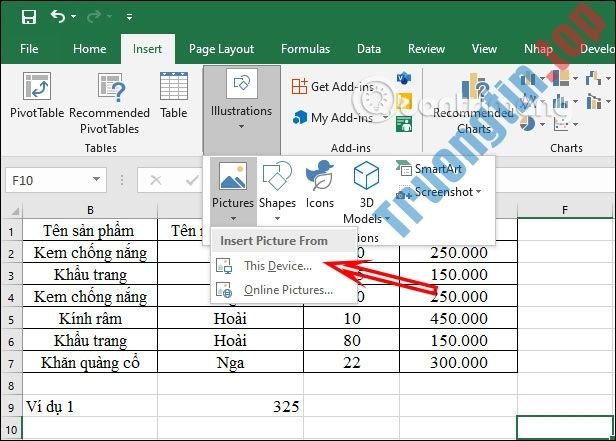Click Recommended PivotTables icon

point(111,87)
